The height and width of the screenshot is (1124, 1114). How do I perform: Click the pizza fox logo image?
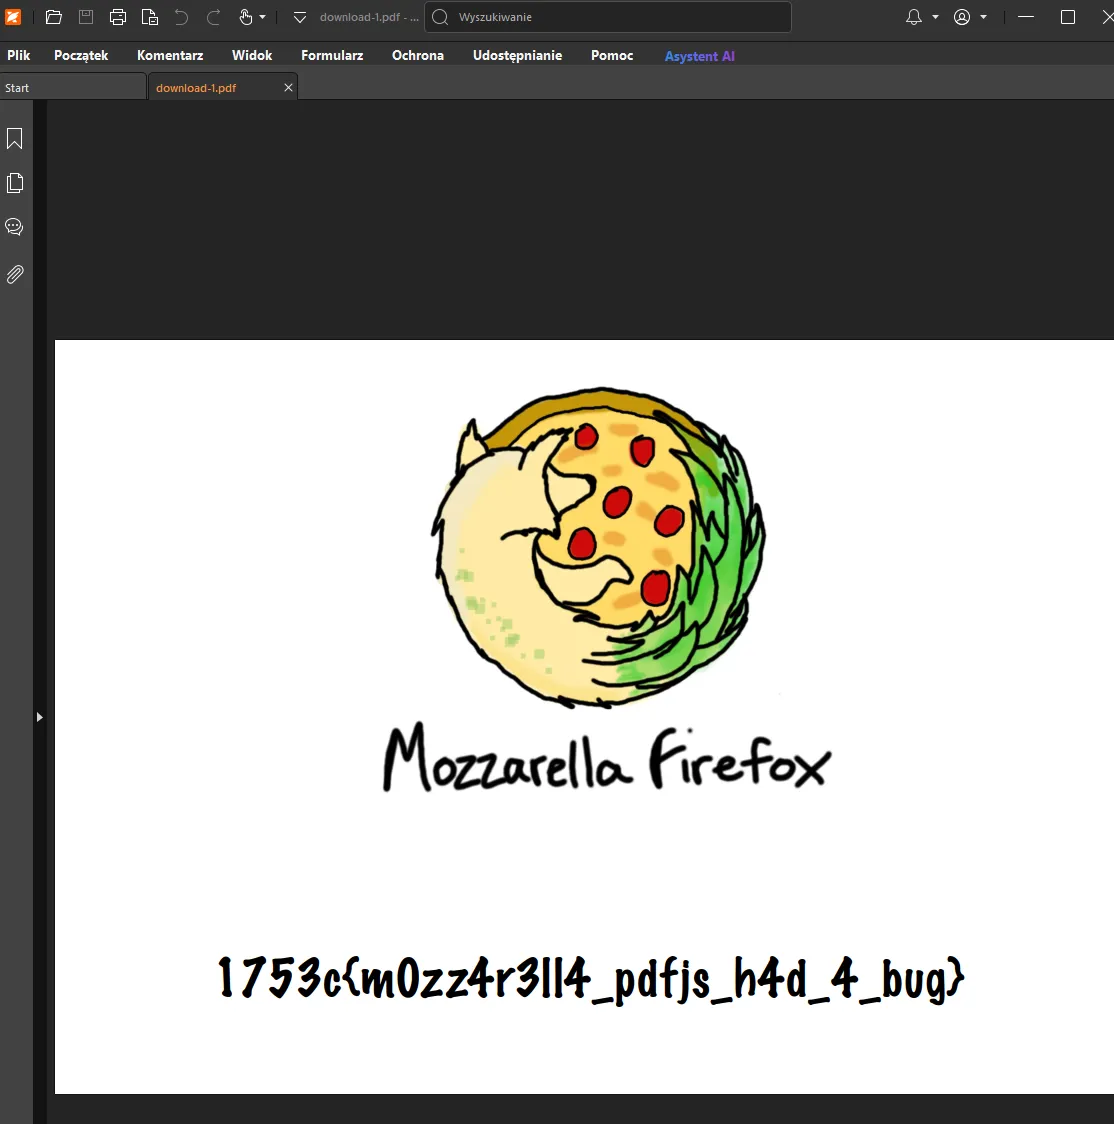(x=599, y=548)
